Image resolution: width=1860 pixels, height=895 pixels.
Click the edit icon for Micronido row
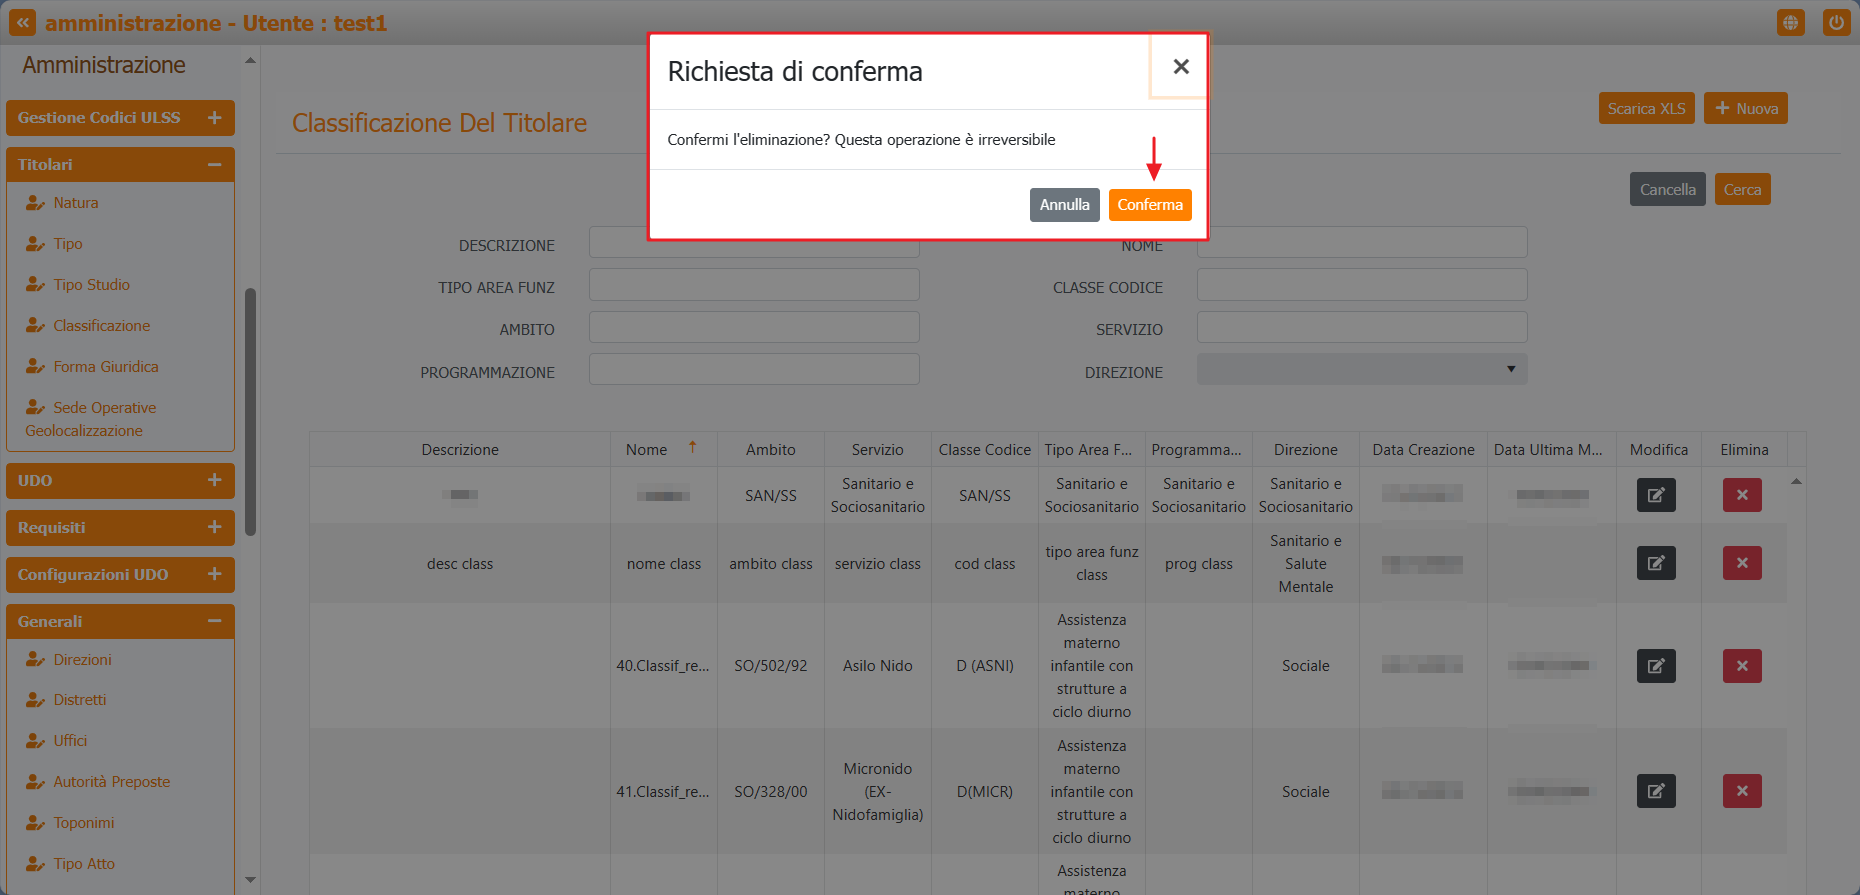[x=1656, y=791]
